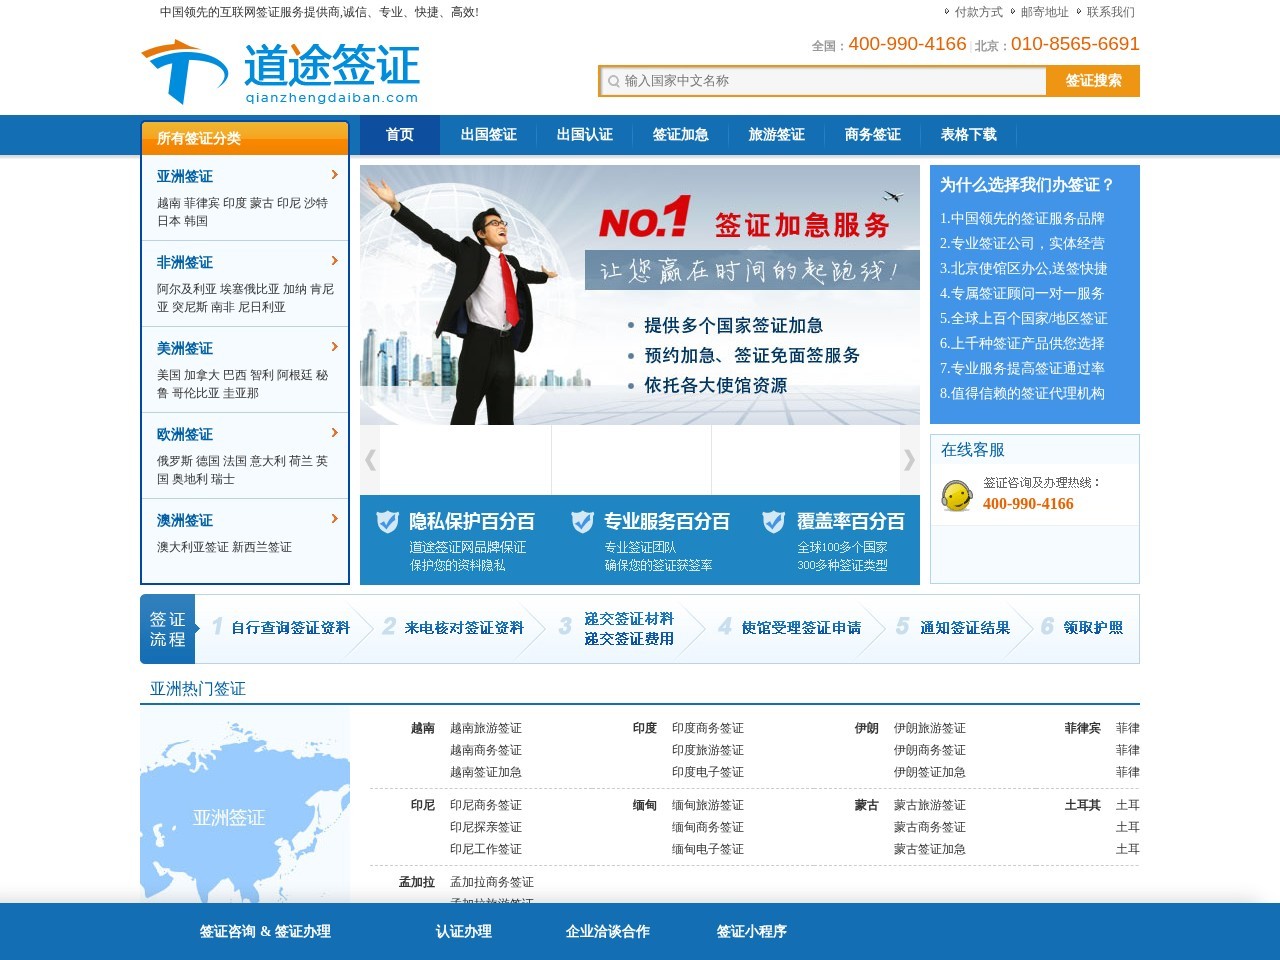Screen dimensions: 1280x960
Task: Expand the 亚洲签证 category arrow
Action: point(335,175)
